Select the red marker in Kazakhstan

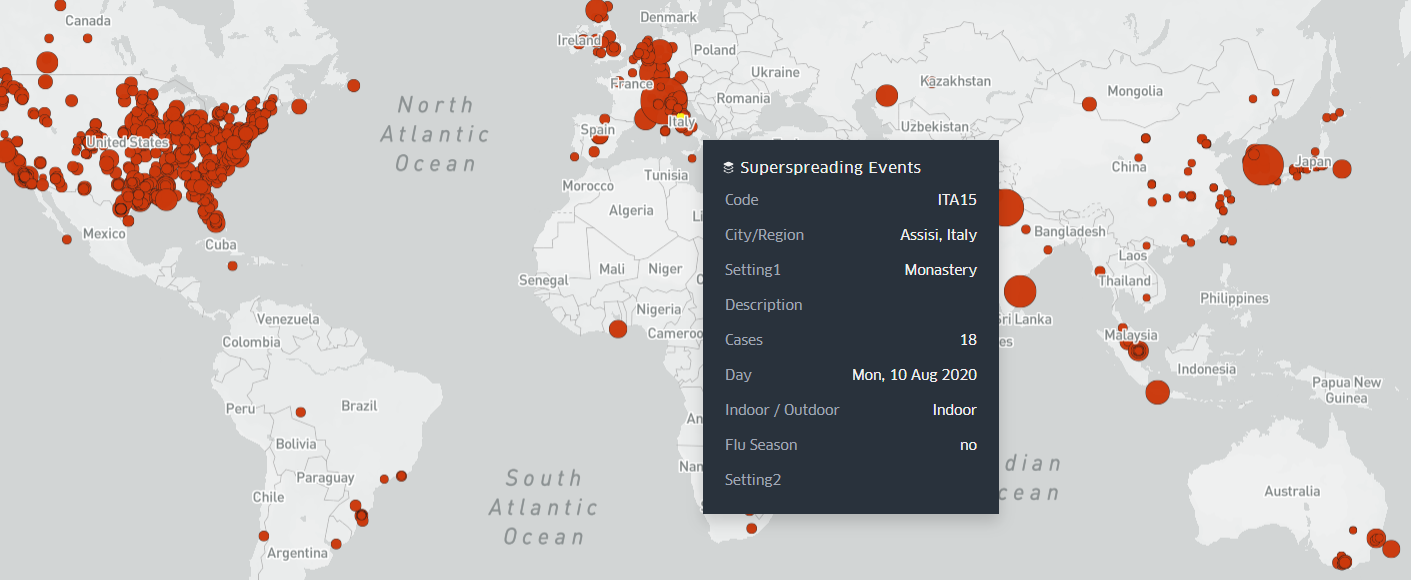[x=886, y=96]
